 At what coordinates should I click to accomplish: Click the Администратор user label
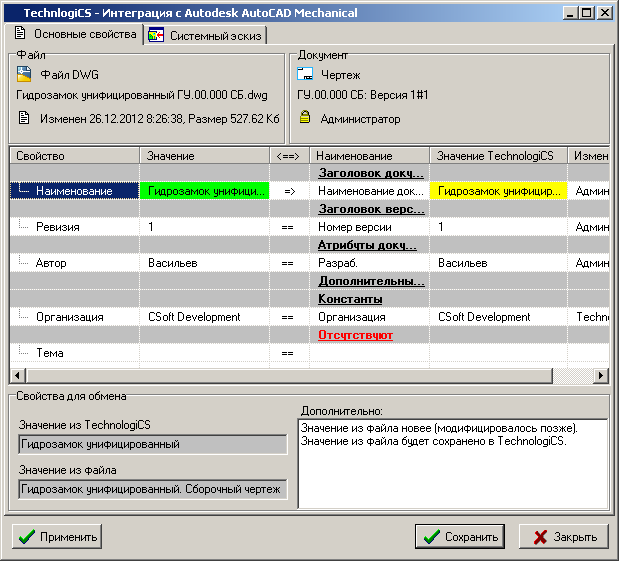[x=360, y=119]
